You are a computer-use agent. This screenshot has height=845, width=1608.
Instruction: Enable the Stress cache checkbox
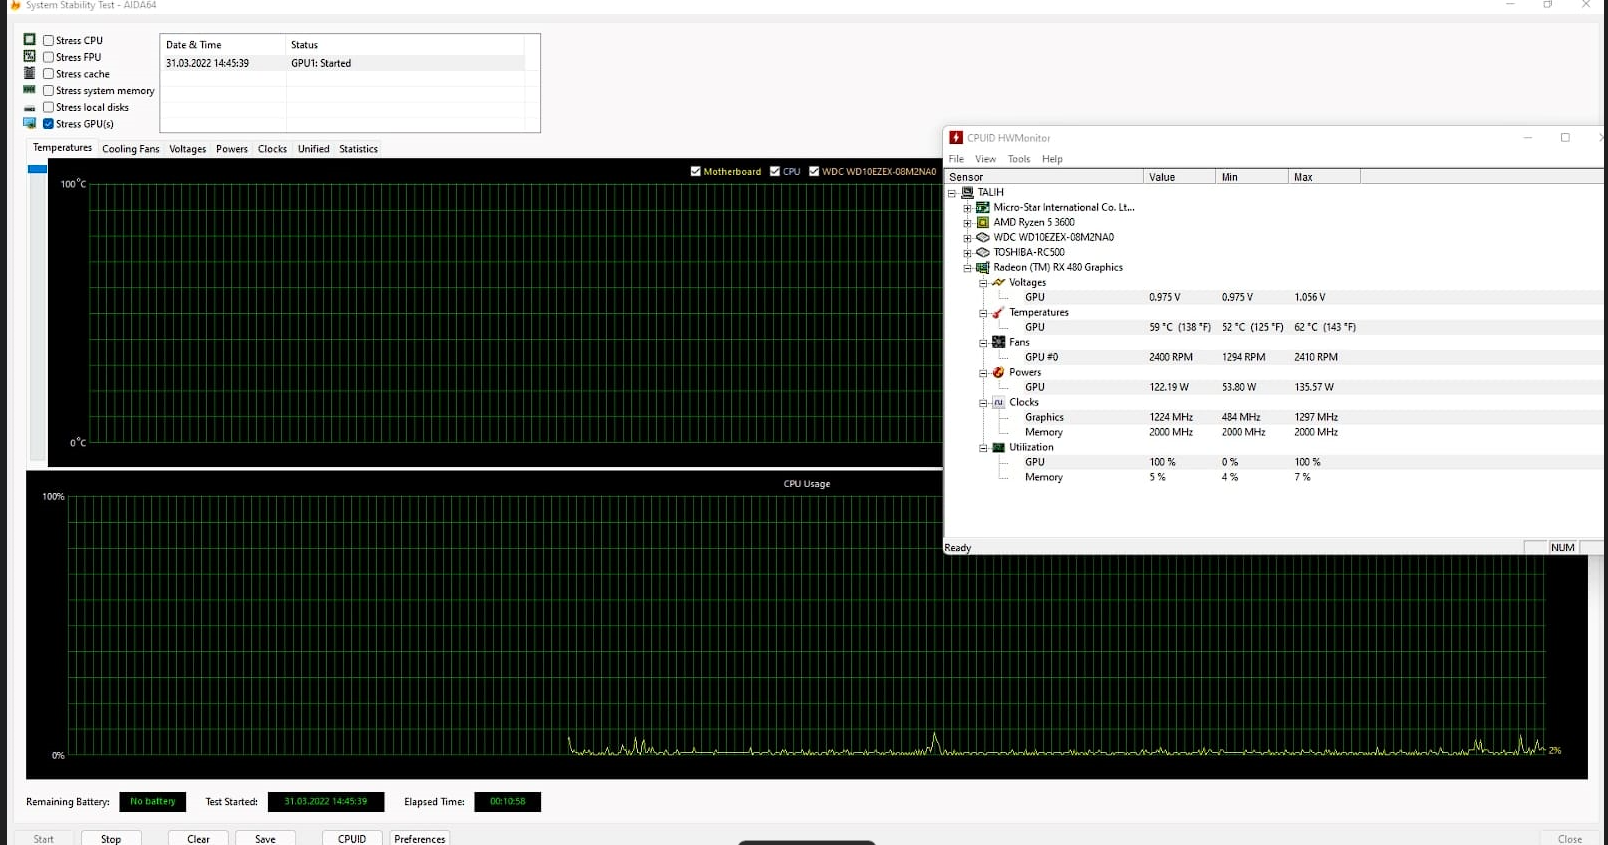[48, 74]
